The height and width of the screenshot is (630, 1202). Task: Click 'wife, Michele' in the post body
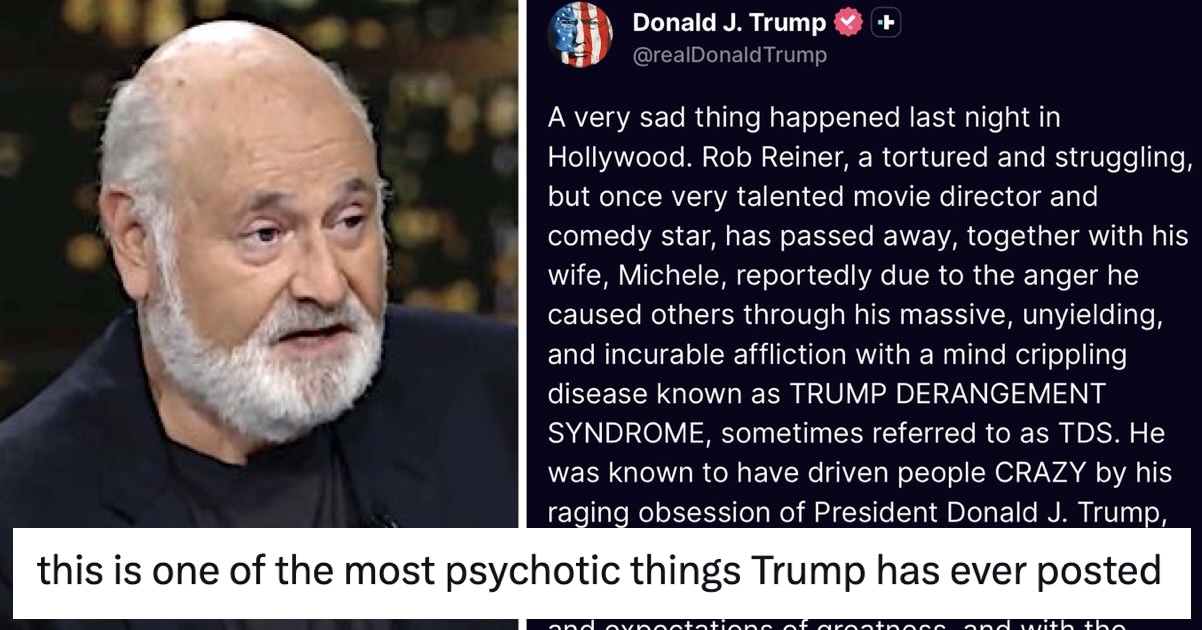628,275
